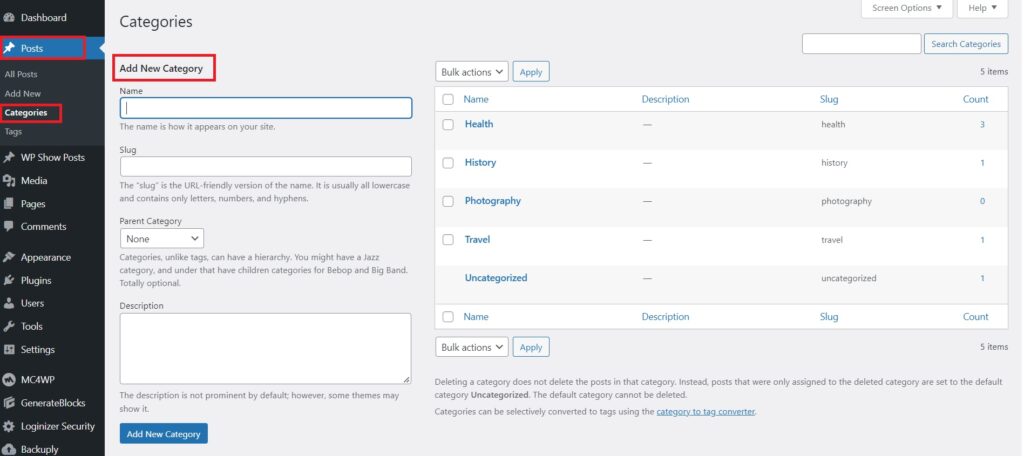The height and width of the screenshot is (456, 1024).
Task: Check the Health category checkbox
Action: pyautogui.click(x=448, y=124)
